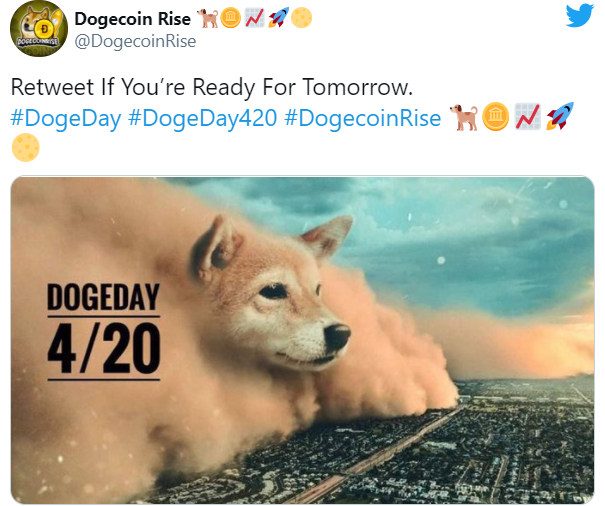The height and width of the screenshot is (506, 605).
Task: Click the rocket emoji in tweet text
Action: click(x=560, y=116)
